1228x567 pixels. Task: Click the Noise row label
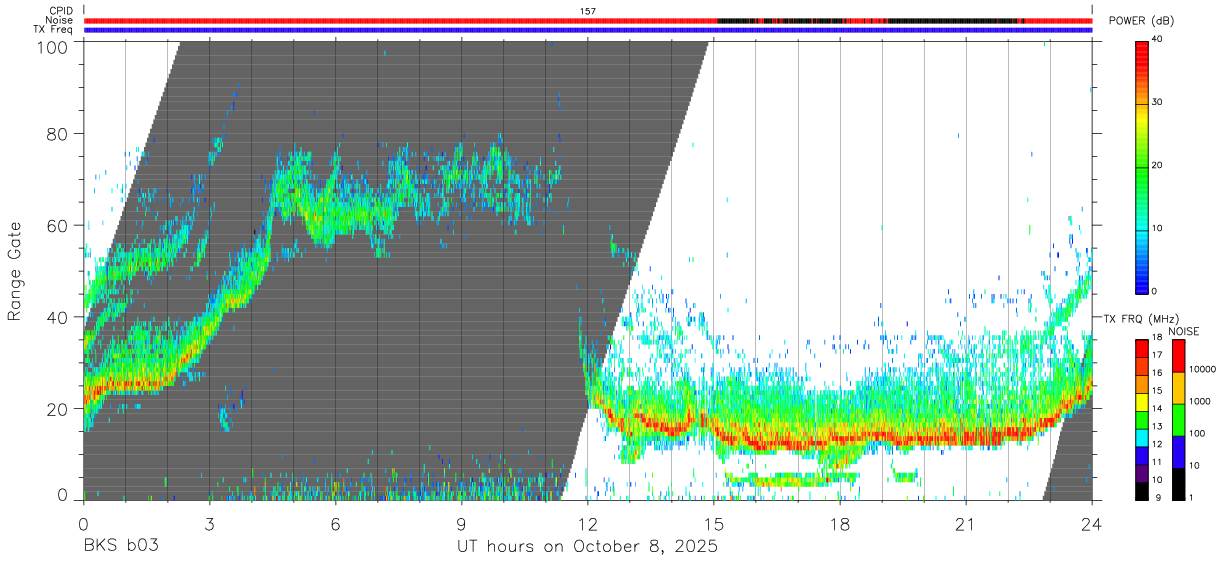tap(60, 20)
